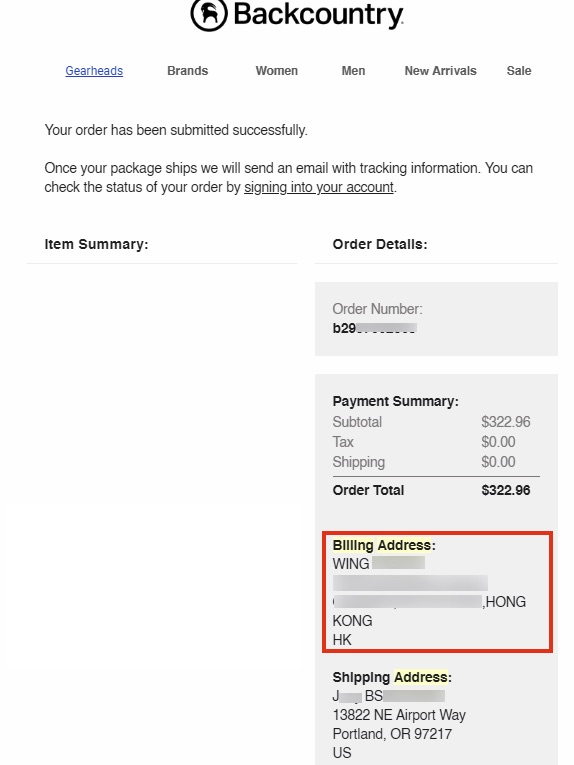
Task: Click the Subtotal $322.96 amount
Action: coord(506,422)
